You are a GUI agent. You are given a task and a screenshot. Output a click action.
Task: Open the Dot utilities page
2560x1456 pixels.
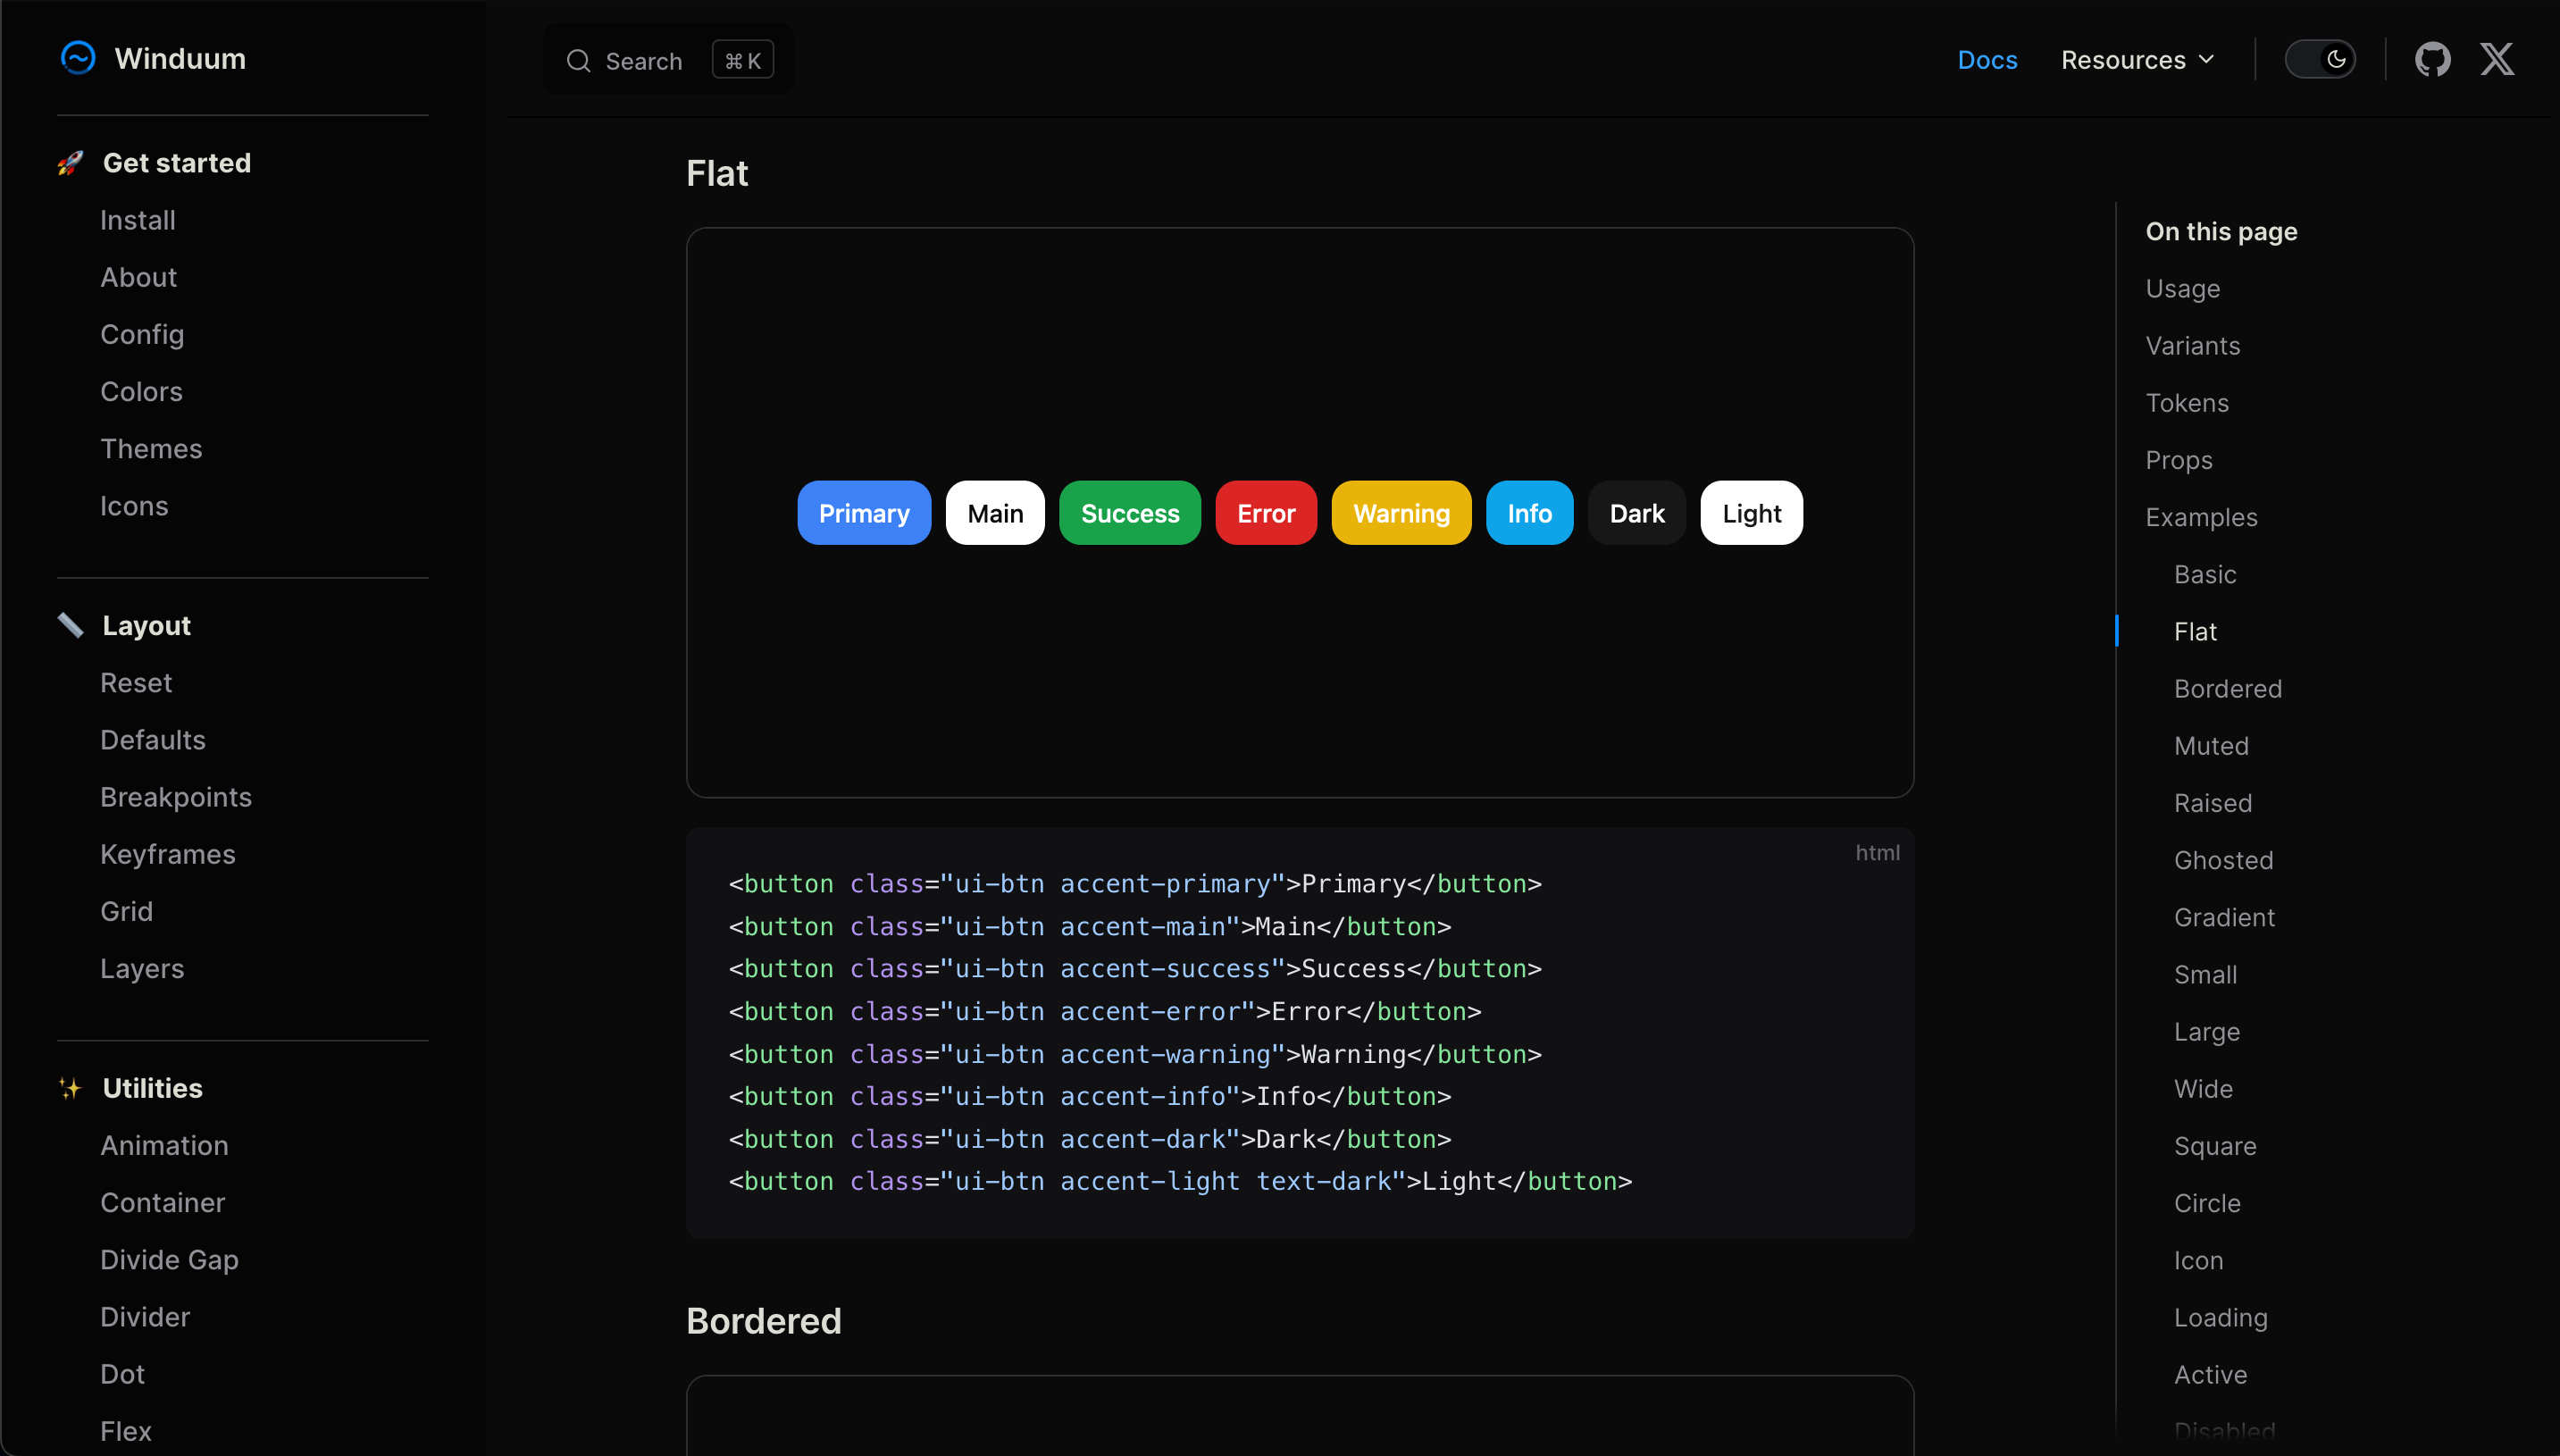tap(122, 1374)
